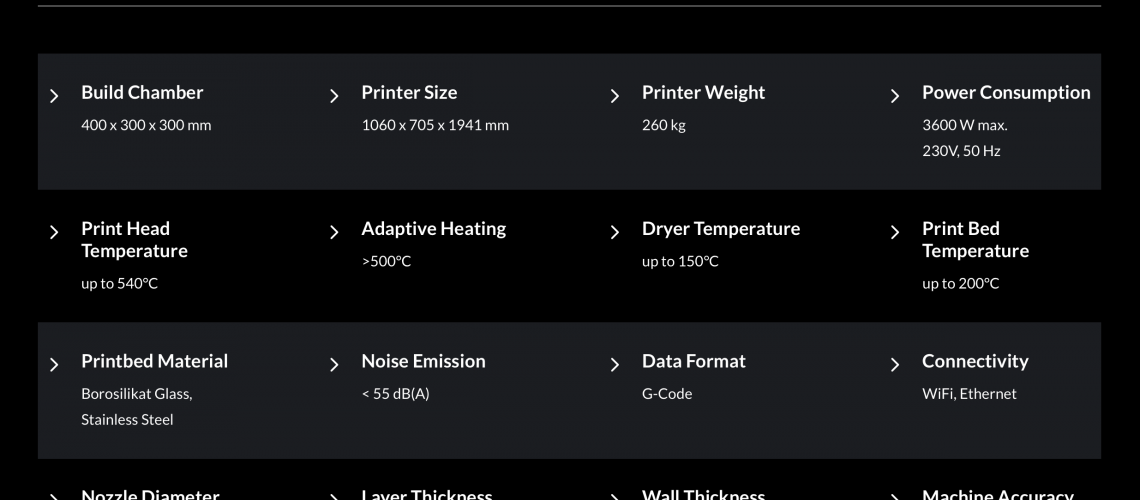Click the chevron beside Power Consumption
Viewport: 1140px width, 500px height.
pyautogui.click(x=895, y=96)
